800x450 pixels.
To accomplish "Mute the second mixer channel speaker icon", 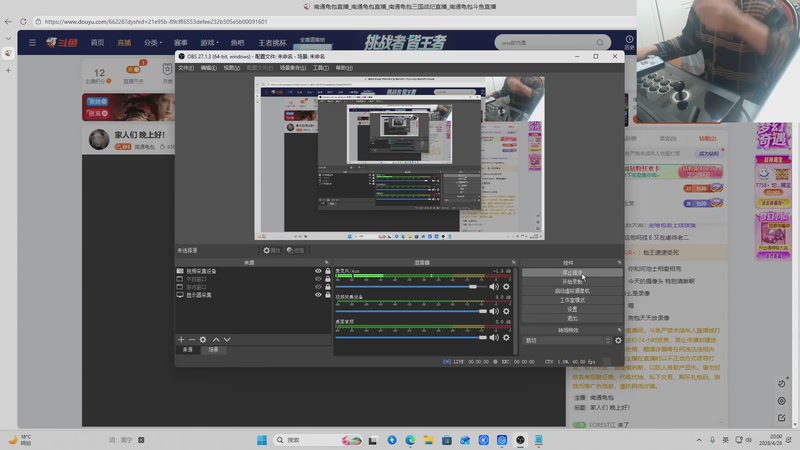I will [494, 311].
